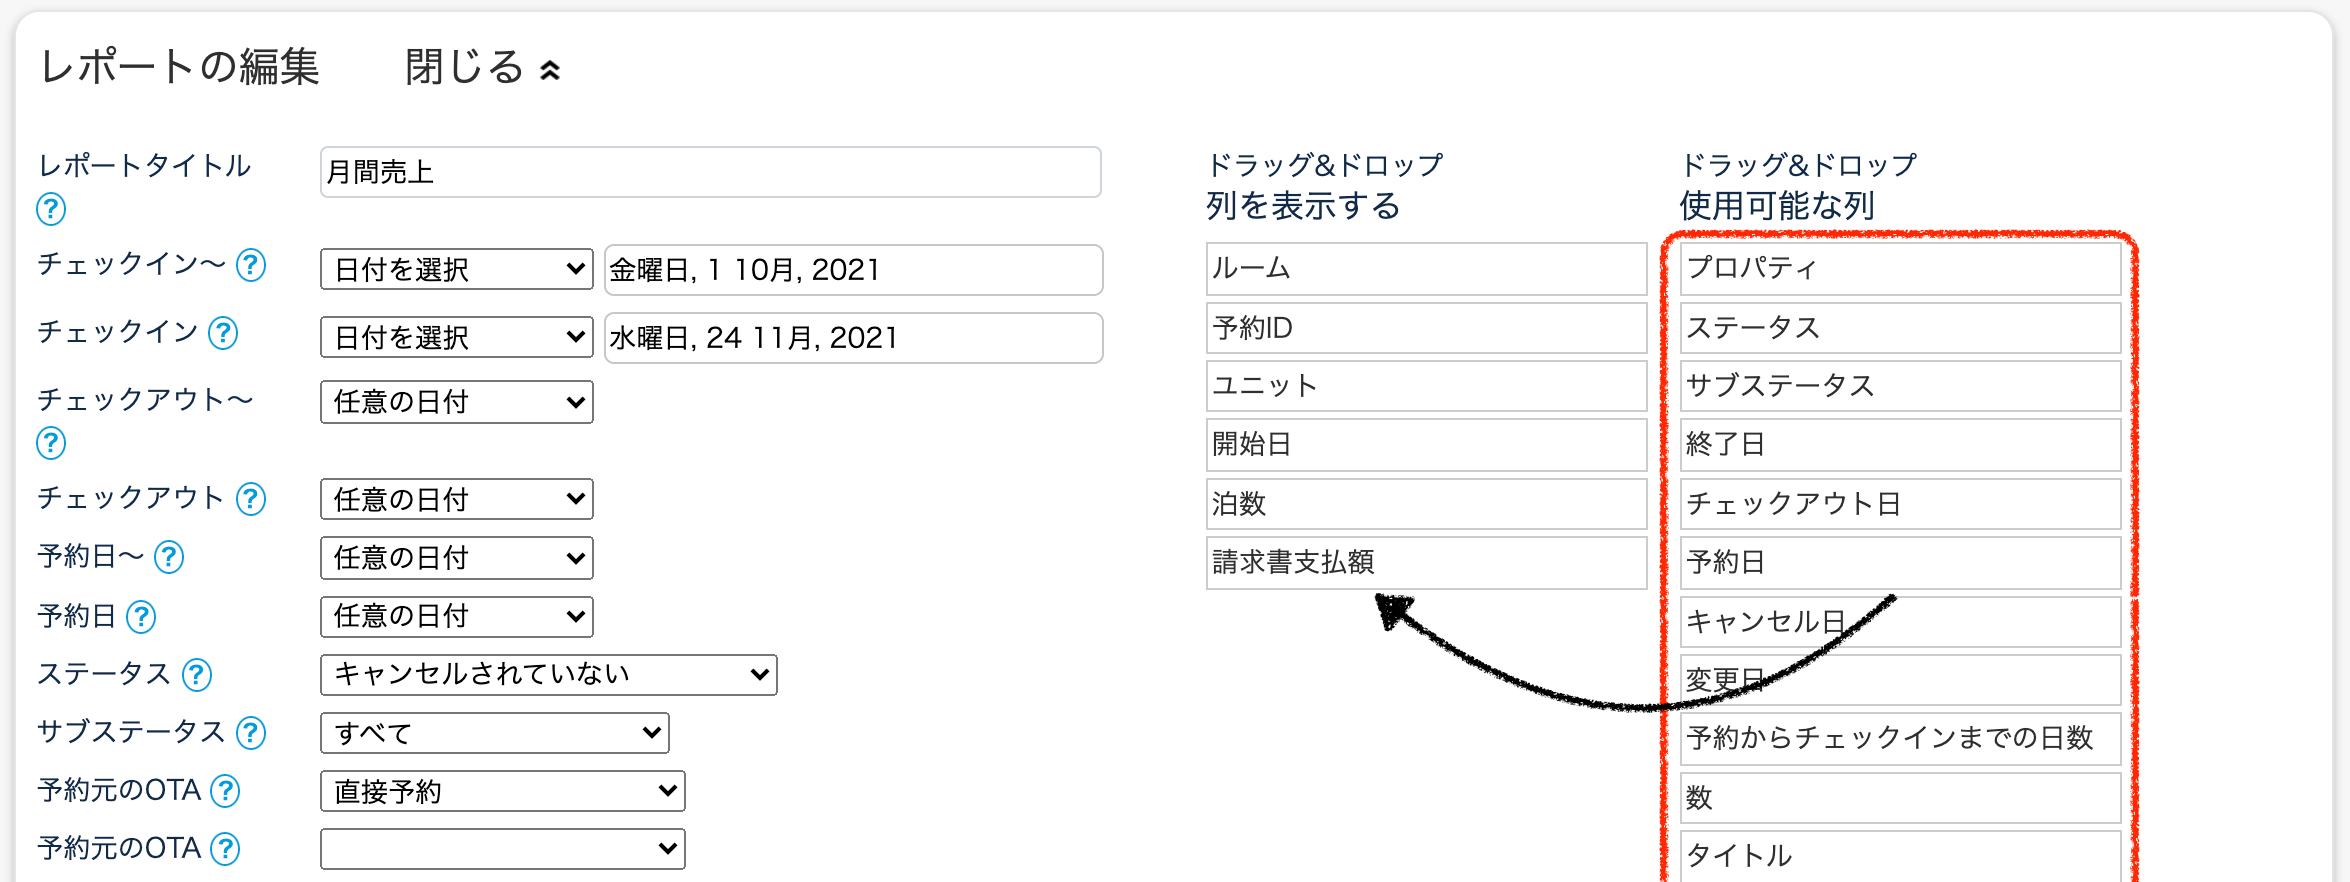The image size is (2350, 882).
Task: Show help for サブステータス filter
Action: pos(250,733)
